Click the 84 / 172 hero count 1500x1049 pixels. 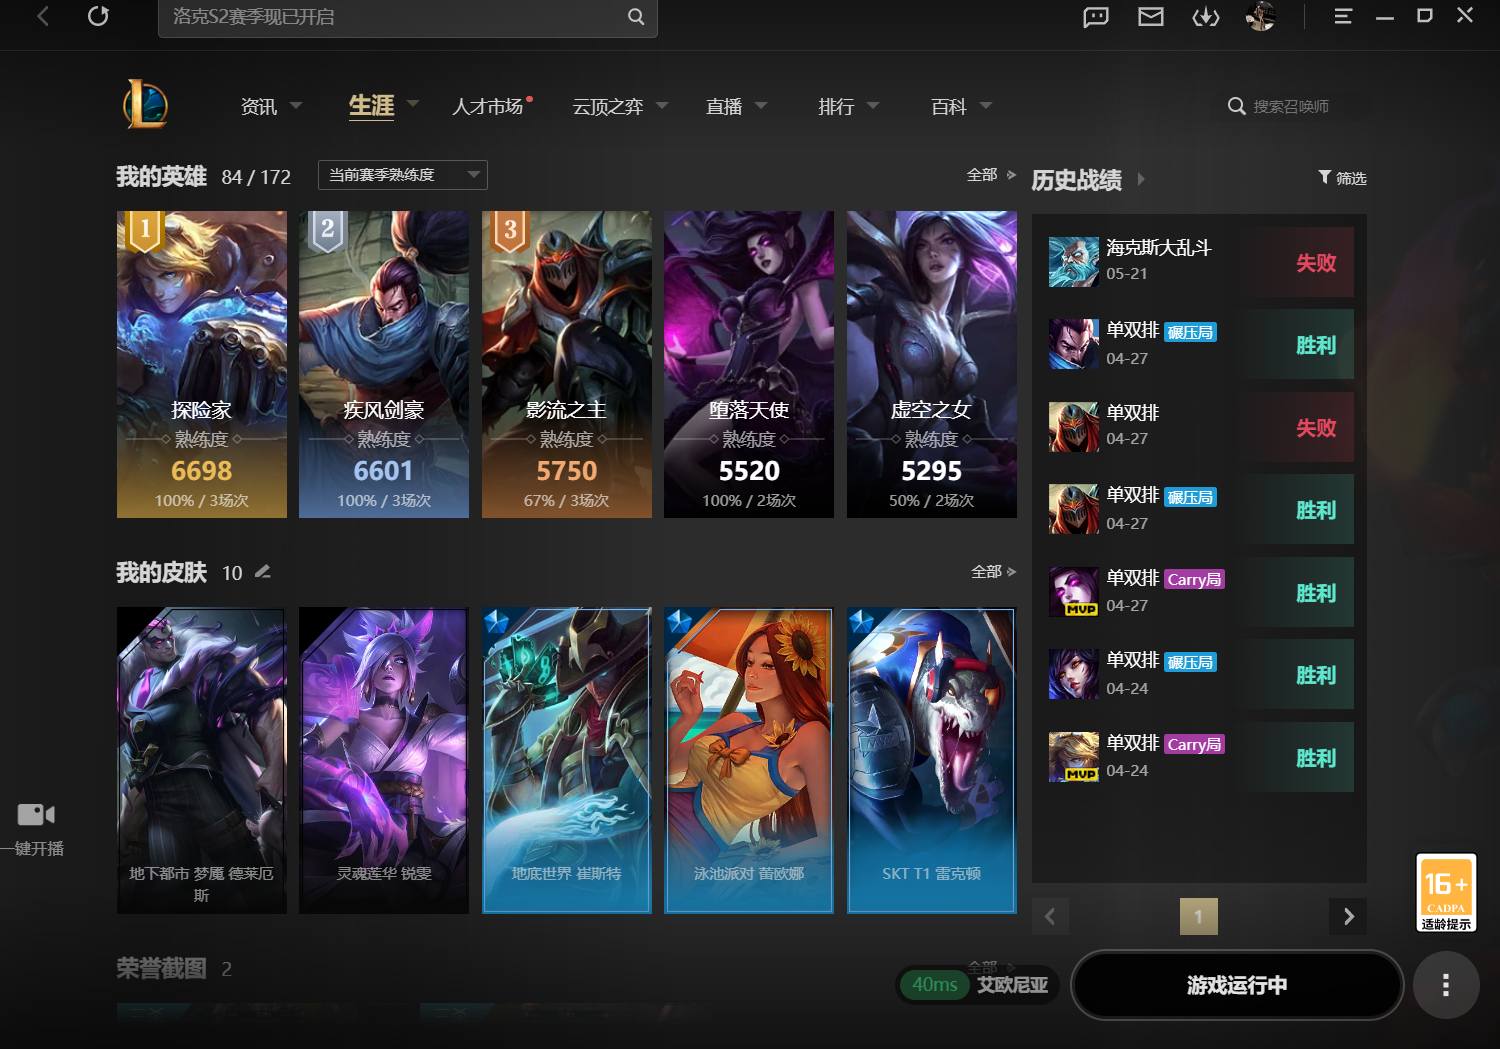pos(256,177)
